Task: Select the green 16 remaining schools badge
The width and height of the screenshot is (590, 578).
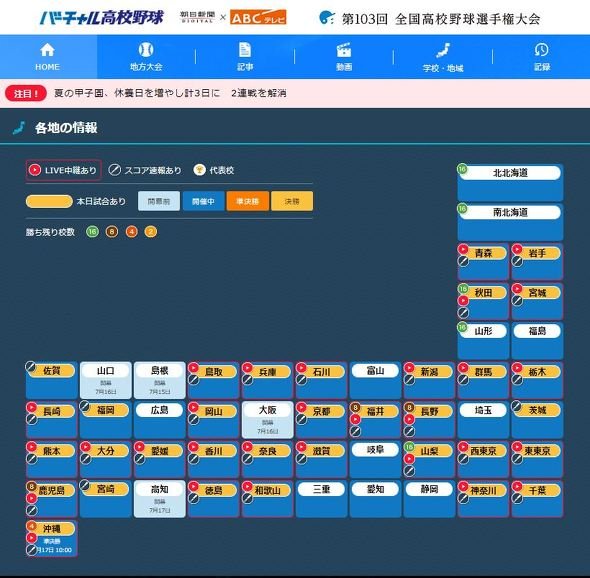Action: [92, 232]
